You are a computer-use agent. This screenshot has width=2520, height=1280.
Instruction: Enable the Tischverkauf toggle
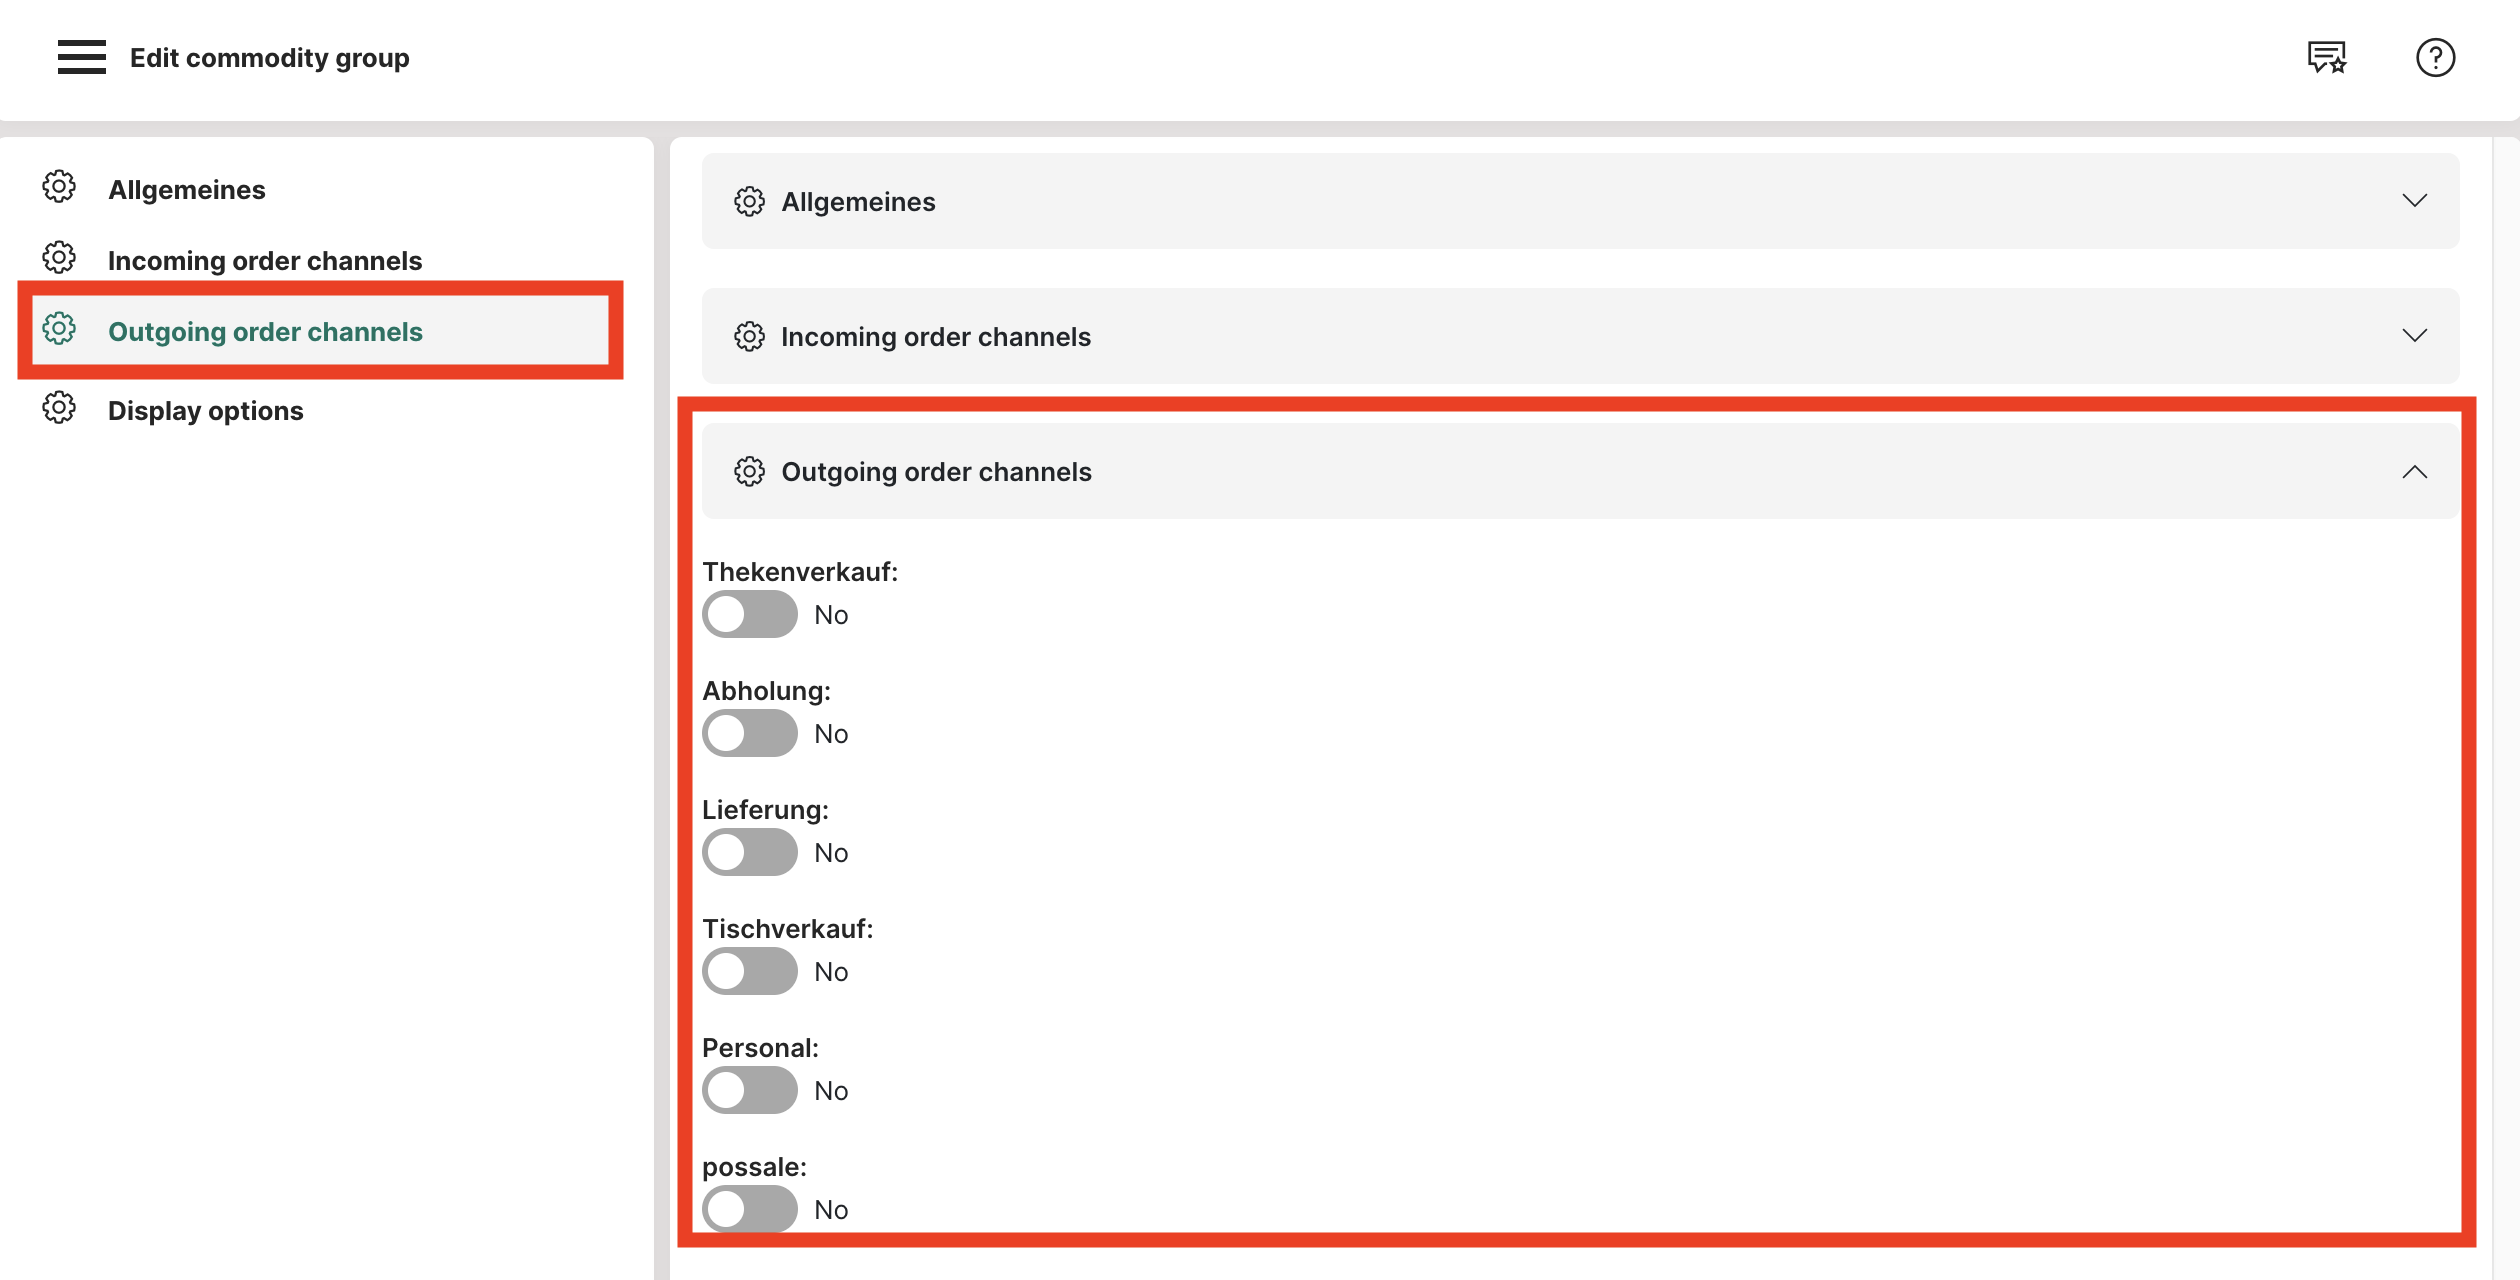[749, 971]
